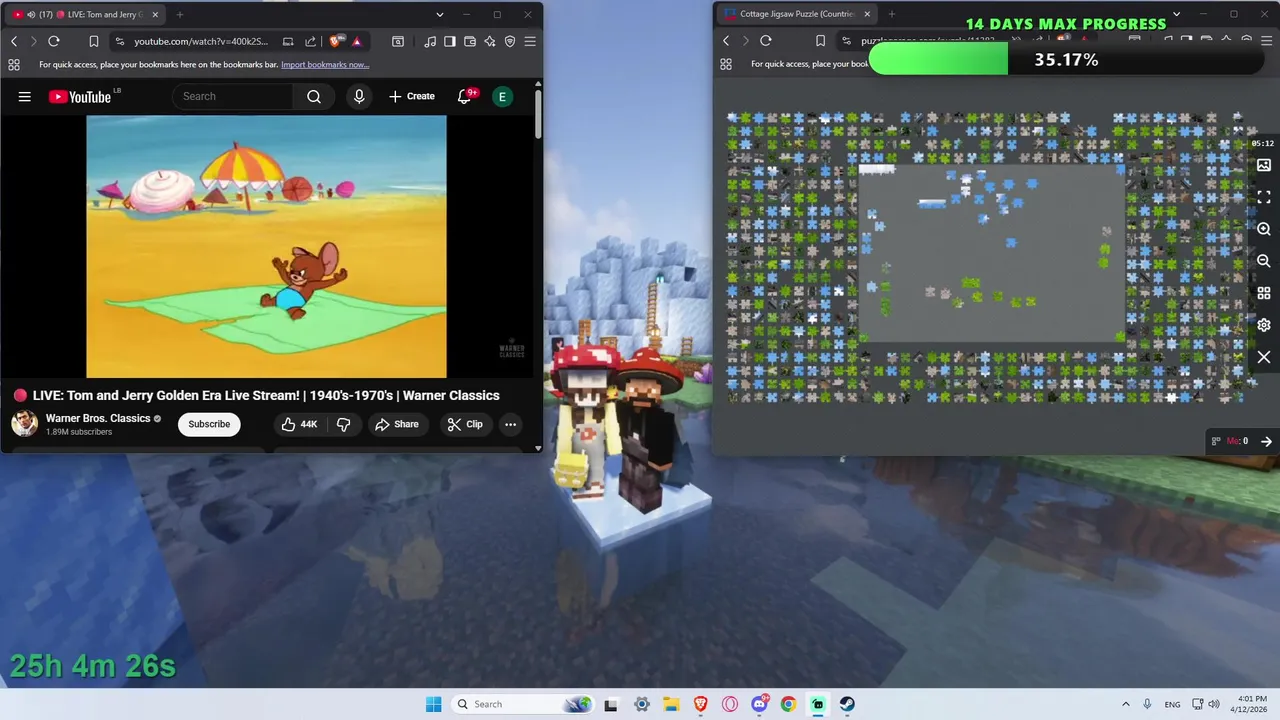Clip the live stream
Viewport: 1280px width, 720px height.
(465, 424)
